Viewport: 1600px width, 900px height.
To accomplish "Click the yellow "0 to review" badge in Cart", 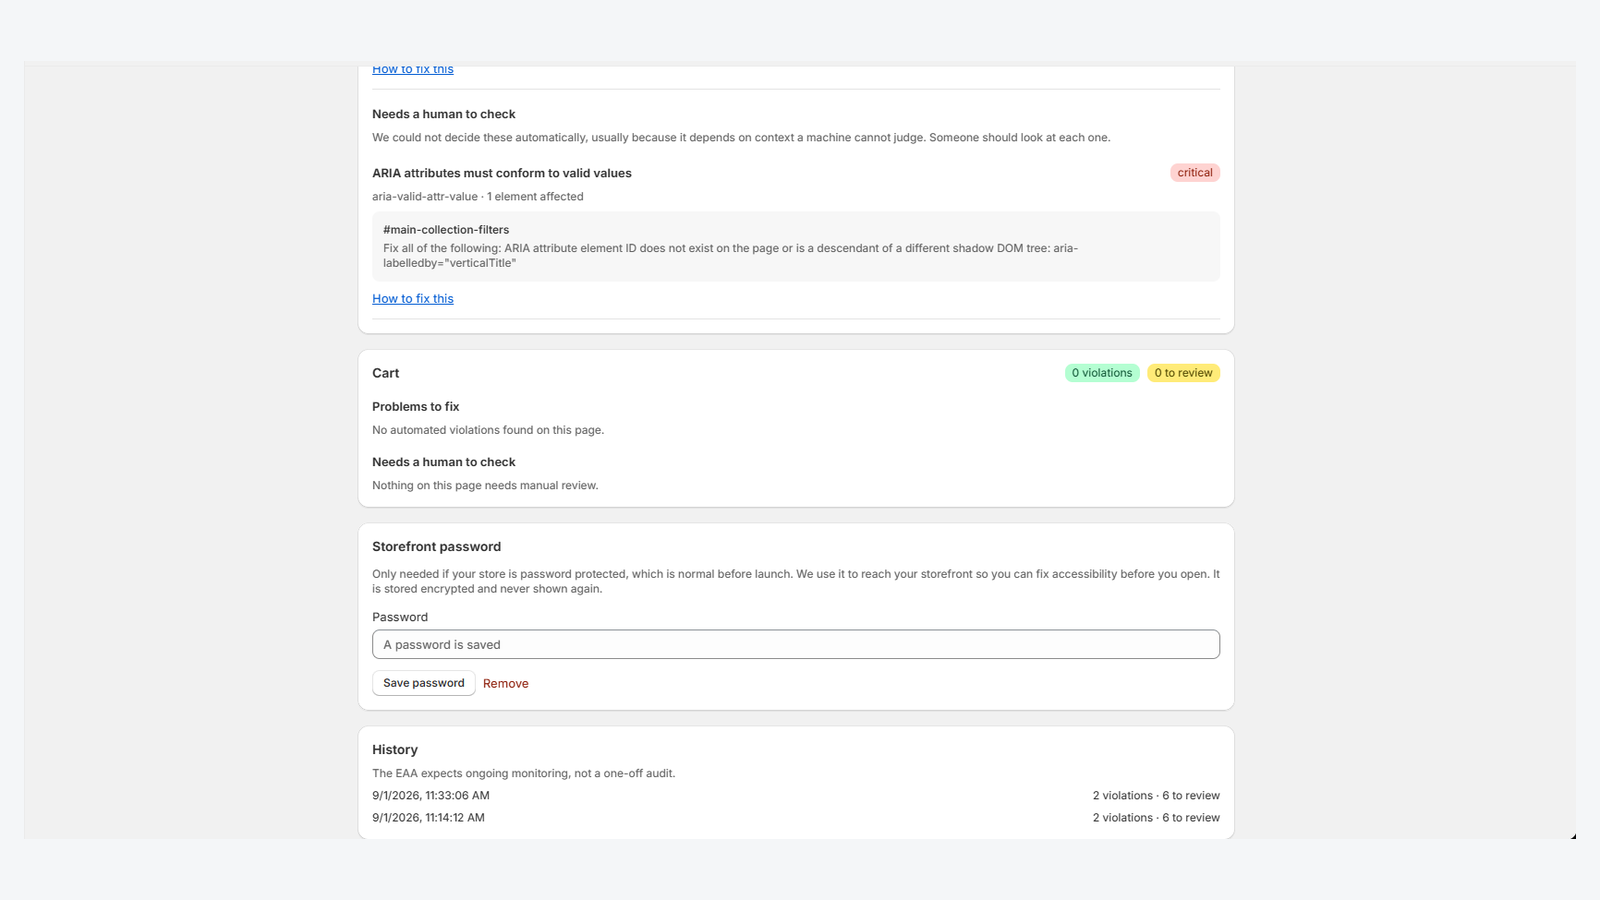I will (x=1183, y=373).
